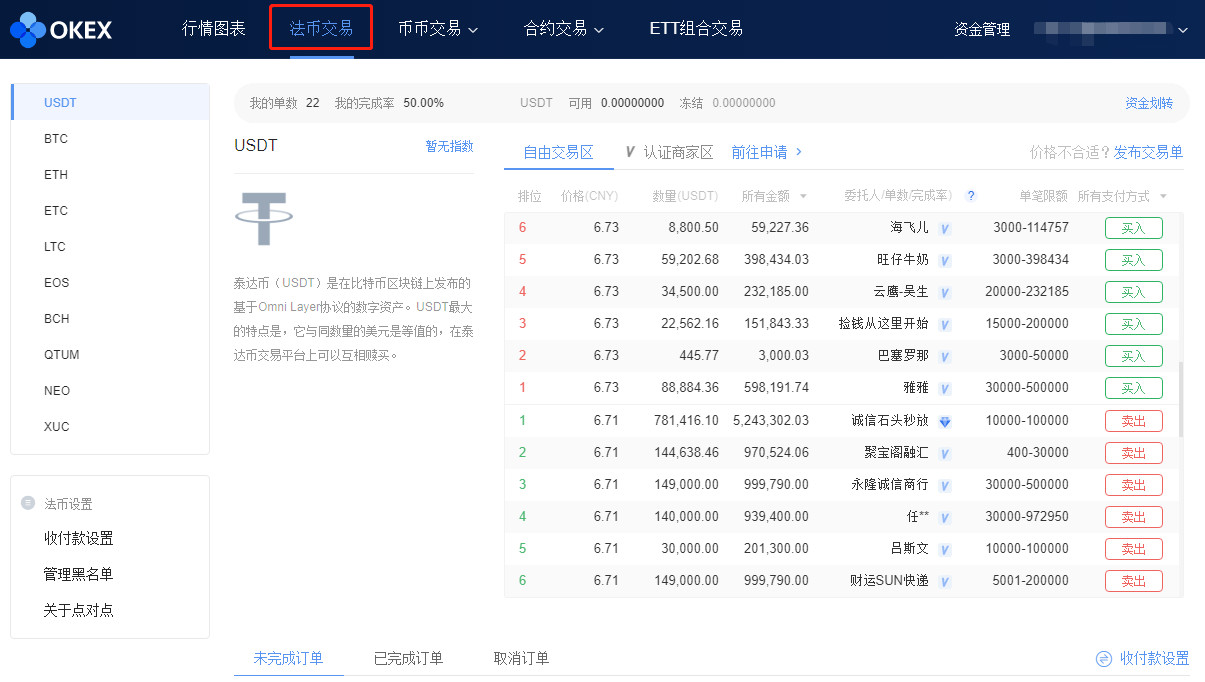Click the circular icon beside bottom 收付款设置
The width and height of the screenshot is (1205, 682).
point(1104,659)
